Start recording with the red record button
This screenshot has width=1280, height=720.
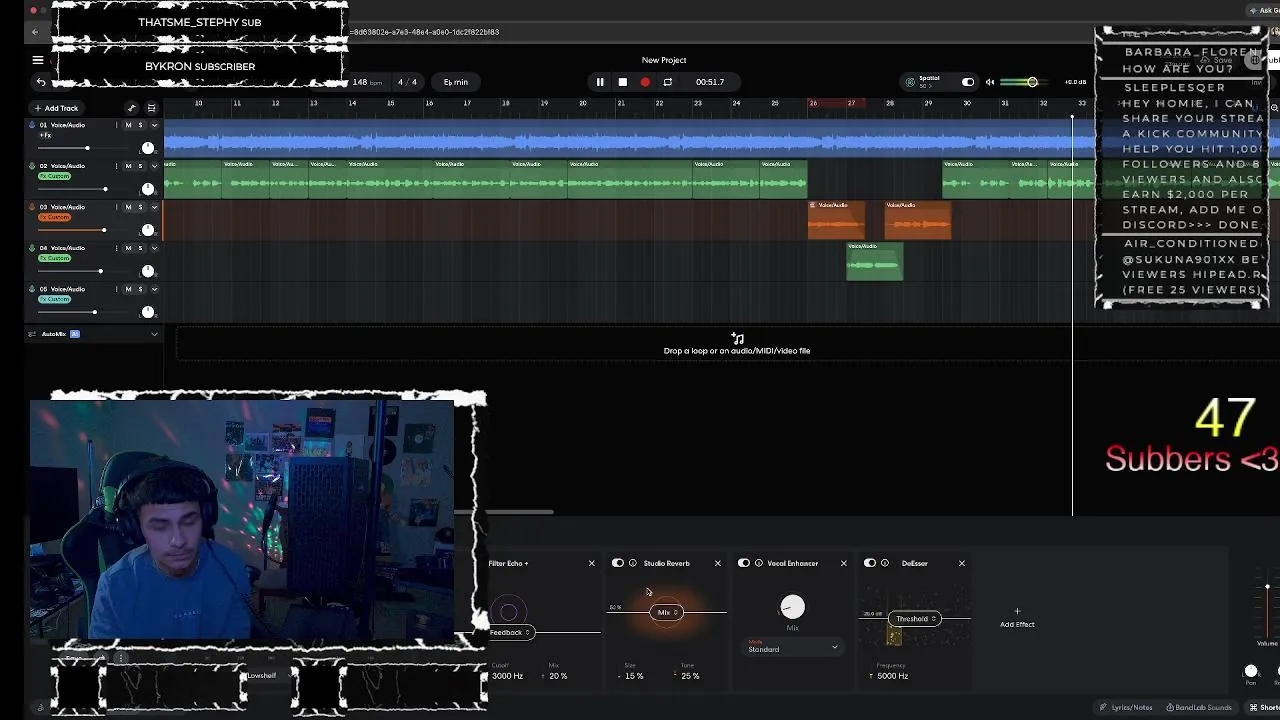[x=645, y=82]
